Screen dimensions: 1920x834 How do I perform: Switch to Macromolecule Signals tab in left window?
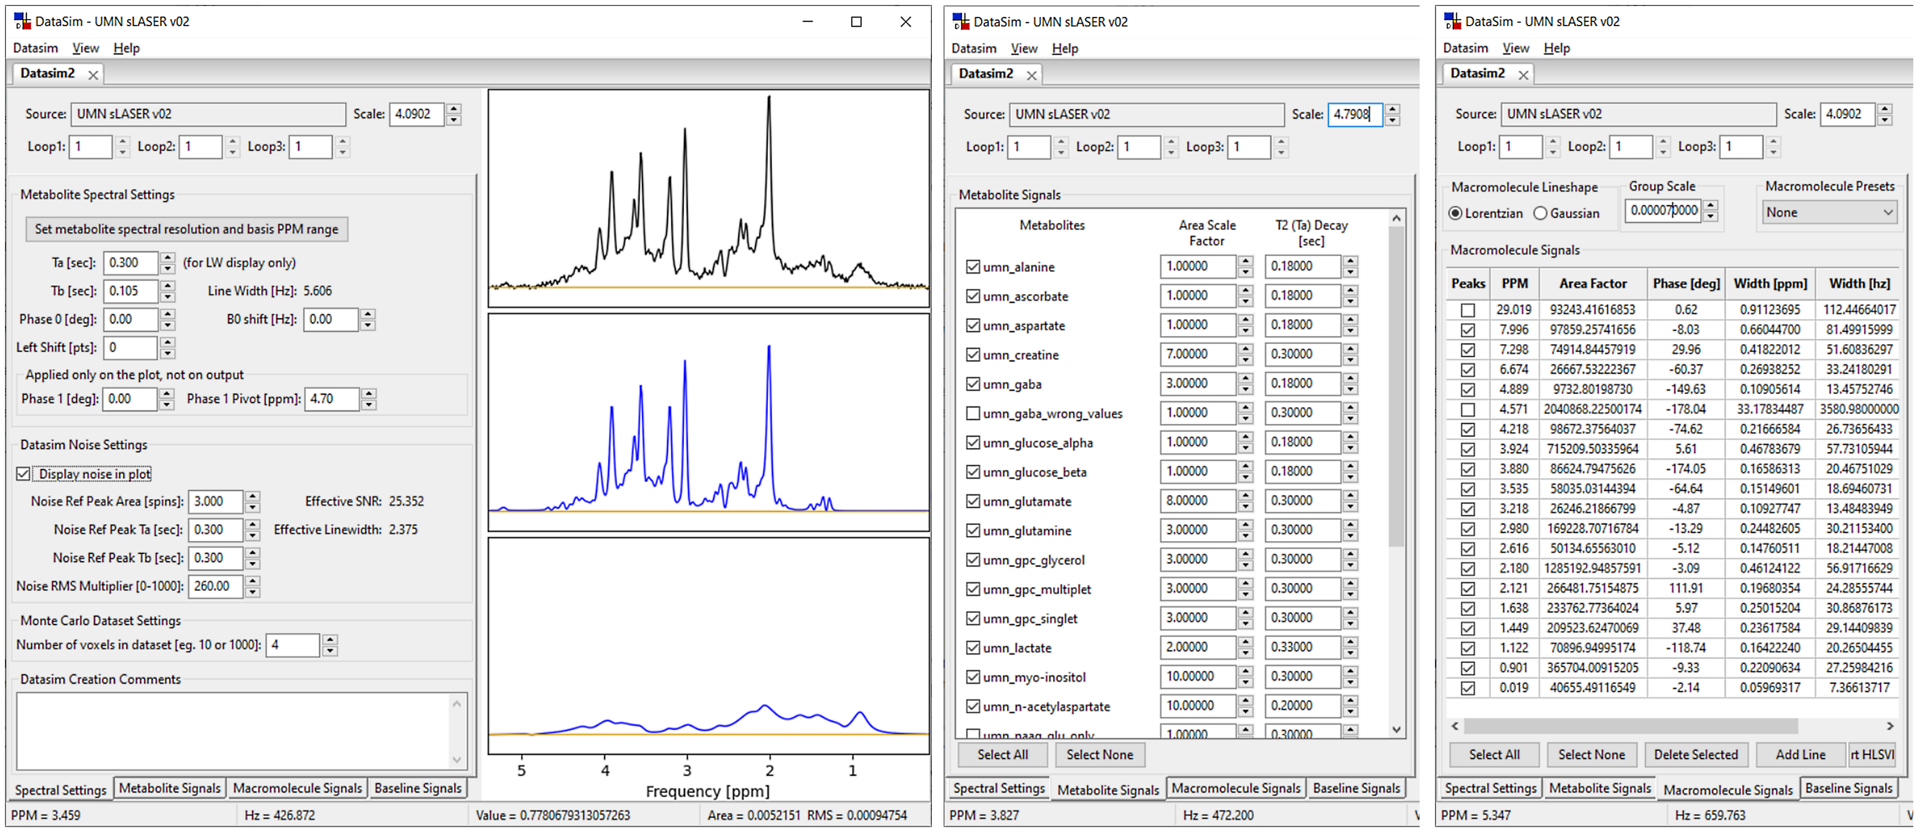click(x=297, y=788)
